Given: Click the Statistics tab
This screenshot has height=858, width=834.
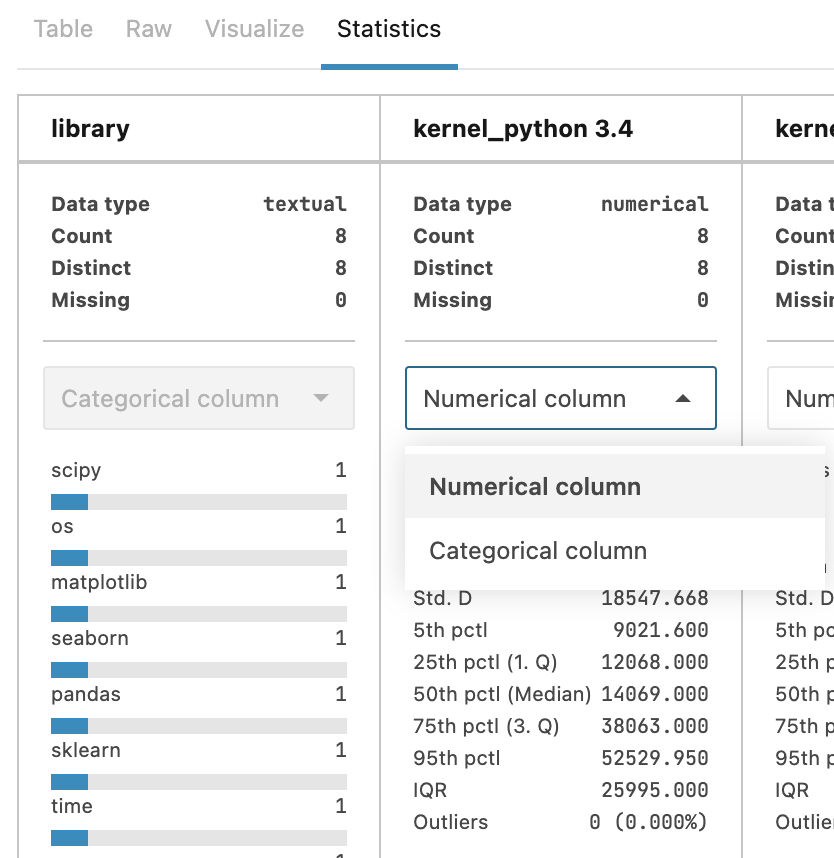Looking at the screenshot, I should 389,29.
